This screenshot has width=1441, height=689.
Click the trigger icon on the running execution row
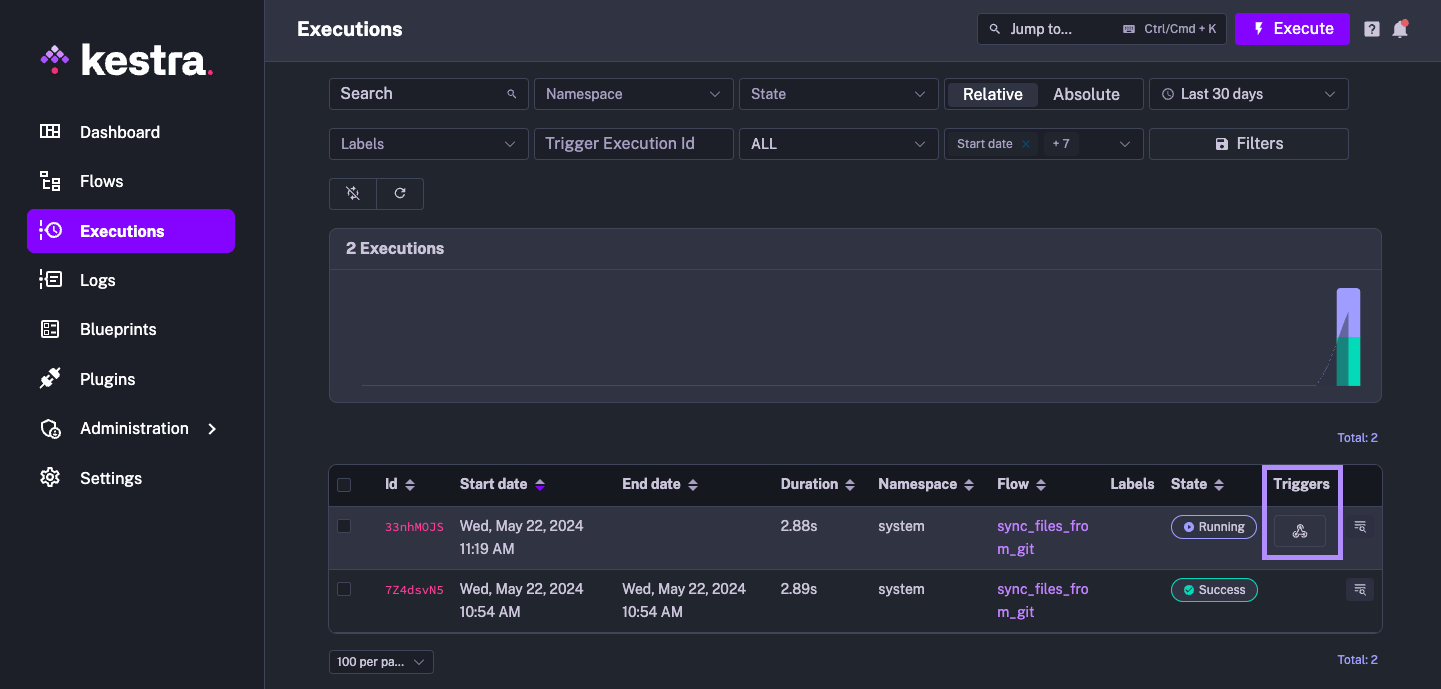(x=1300, y=530)
